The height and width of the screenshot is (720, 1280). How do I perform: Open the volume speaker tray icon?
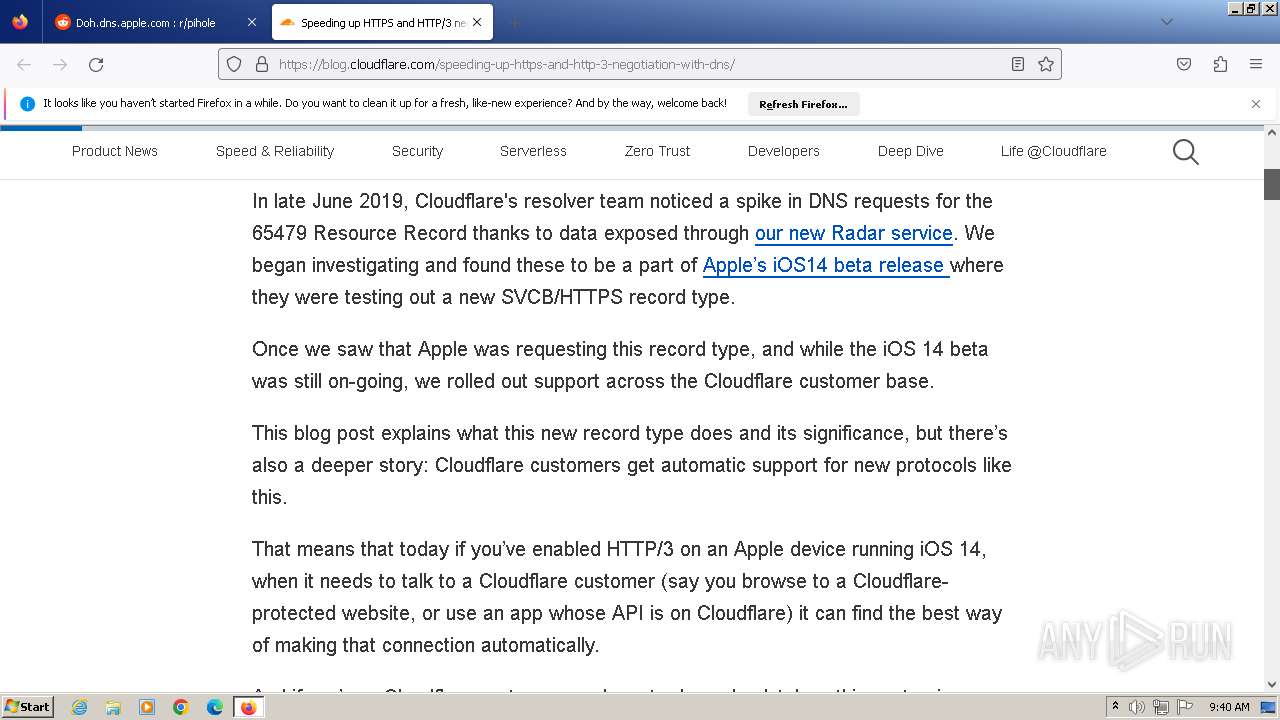click(1137, 707)
